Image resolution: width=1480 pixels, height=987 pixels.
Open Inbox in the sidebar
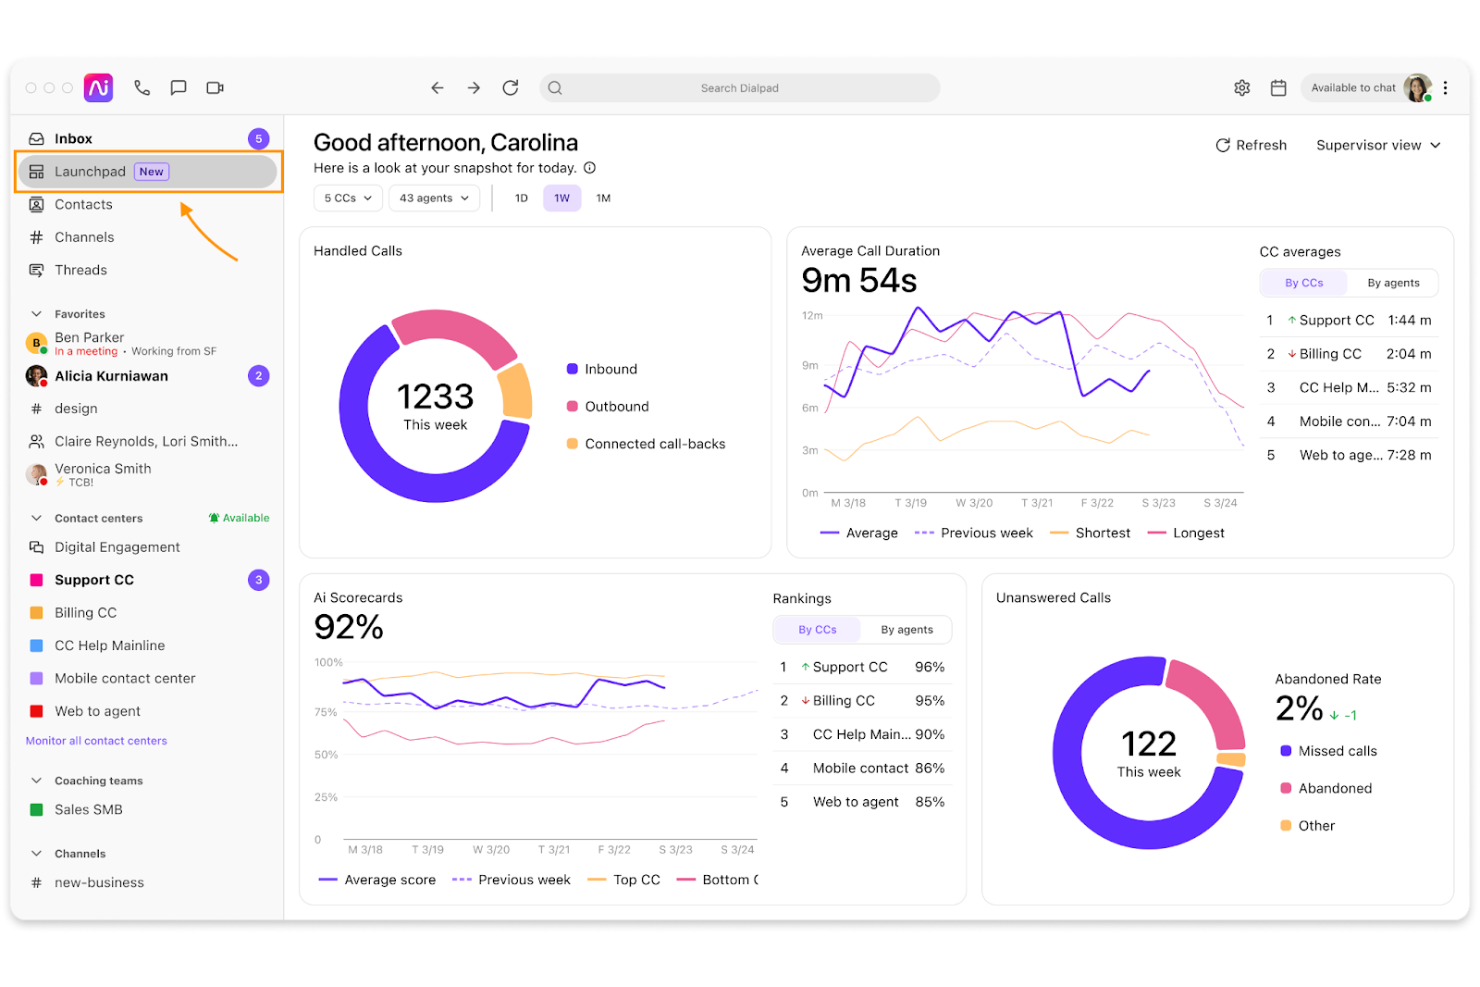click(x=73, y=139)
